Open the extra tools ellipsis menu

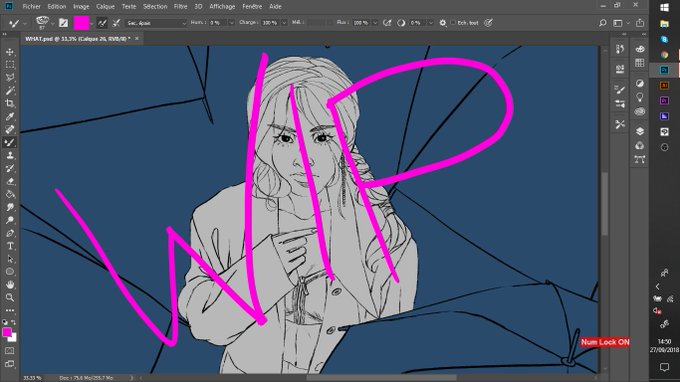[10, 310]
